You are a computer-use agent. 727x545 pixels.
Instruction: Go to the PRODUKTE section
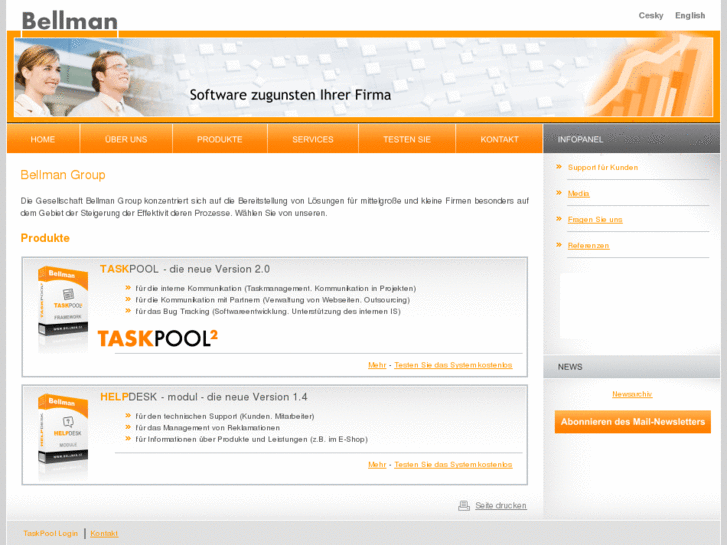click(220, 139)
